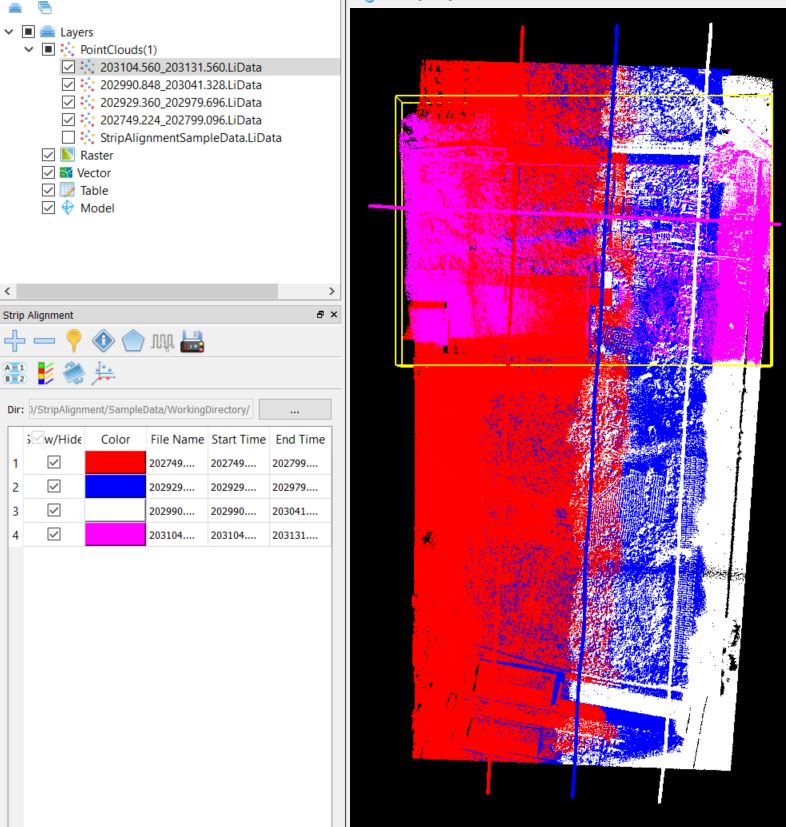Toggle the Vector group checkbox
The width and height of the screenshot is (786, 827).
click(x=48, y=172)
